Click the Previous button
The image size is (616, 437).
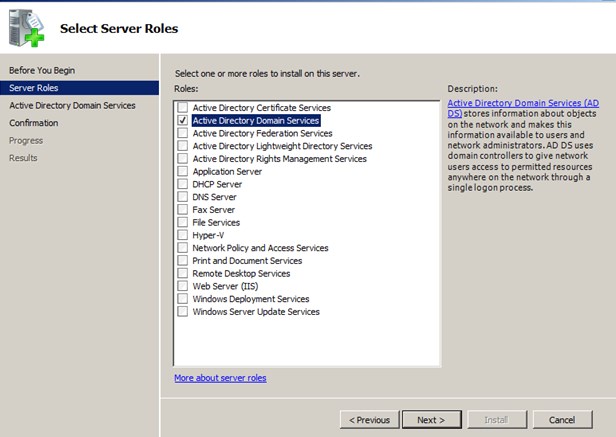(x=370, y=420)
